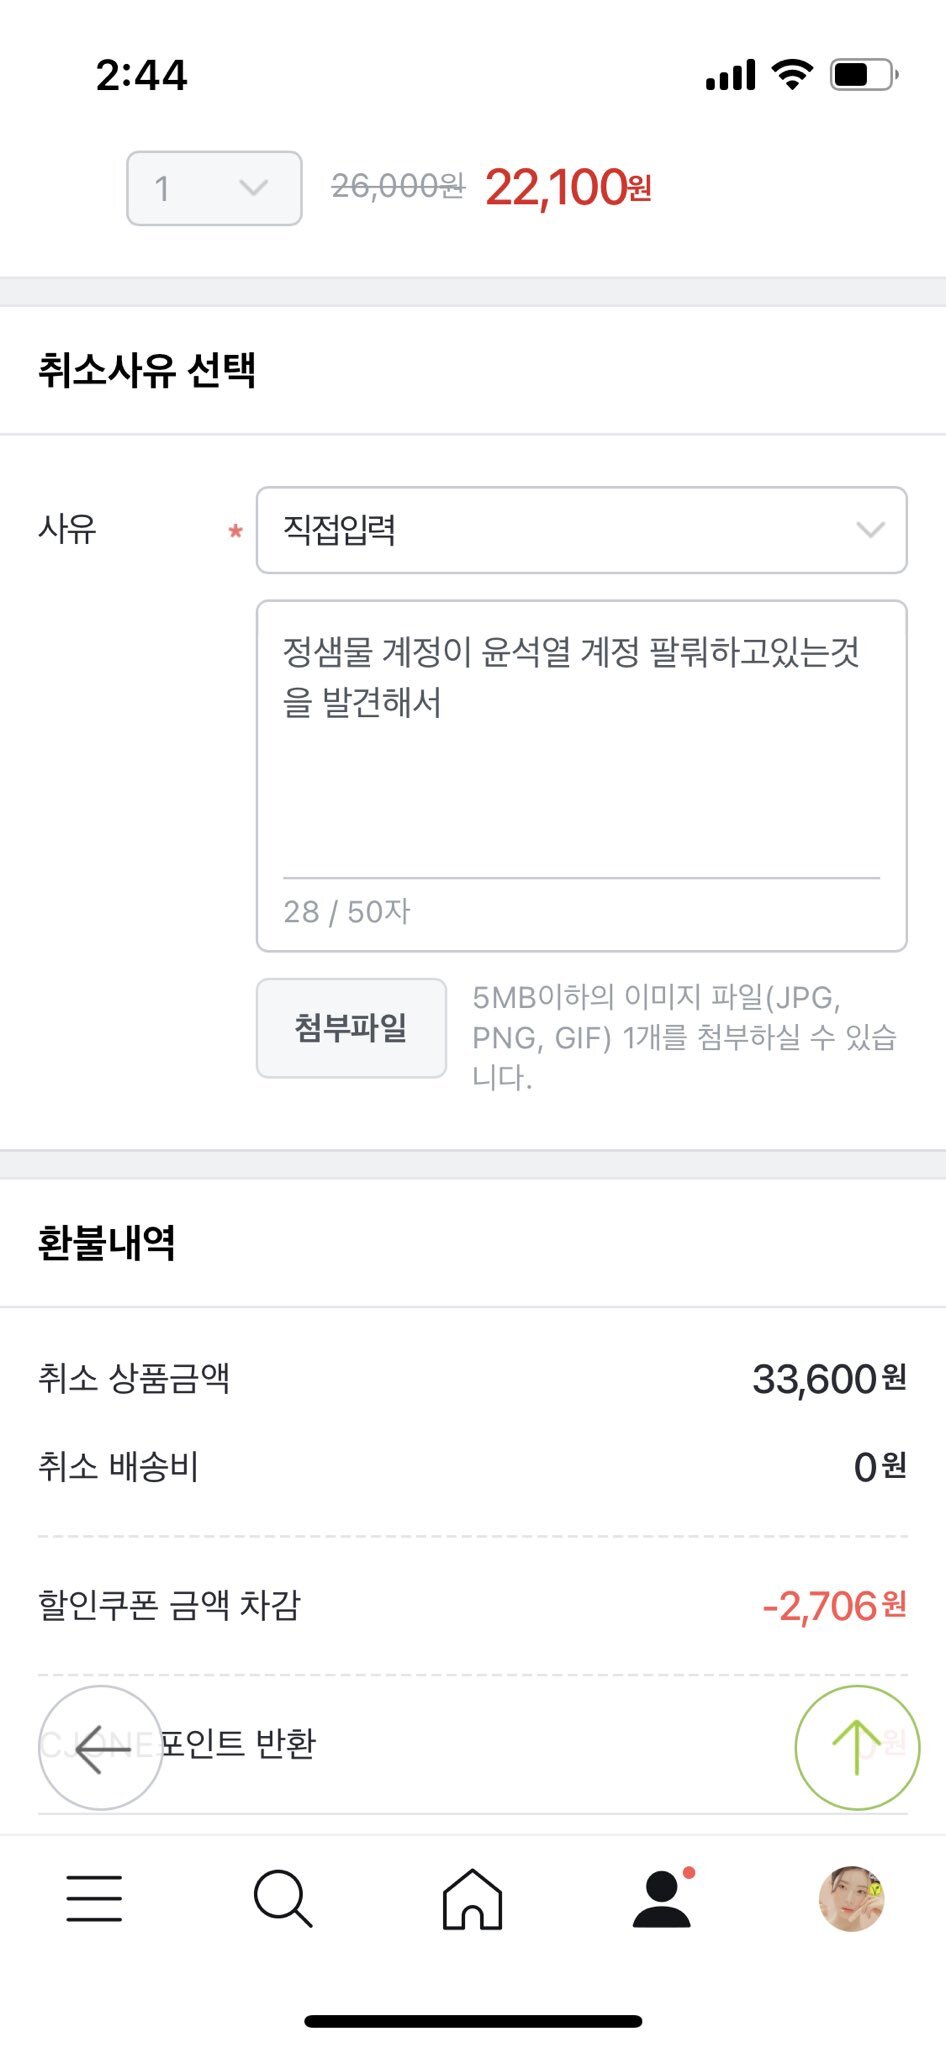Tap the 환불내역 section heading
946x2048 pixels.
[x=107, y=1243]
